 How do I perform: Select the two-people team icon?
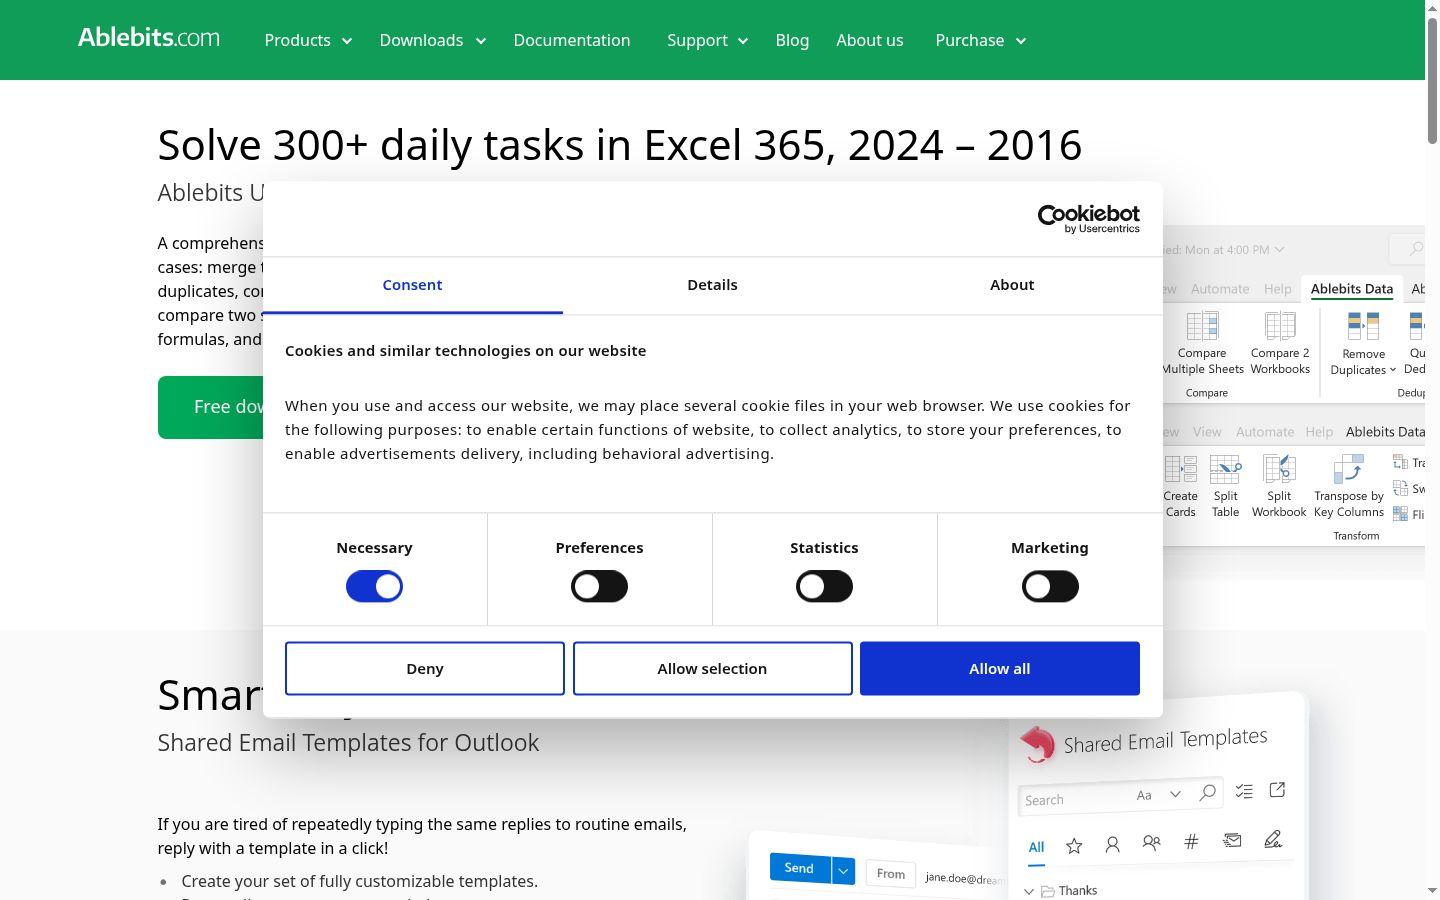1151,843
